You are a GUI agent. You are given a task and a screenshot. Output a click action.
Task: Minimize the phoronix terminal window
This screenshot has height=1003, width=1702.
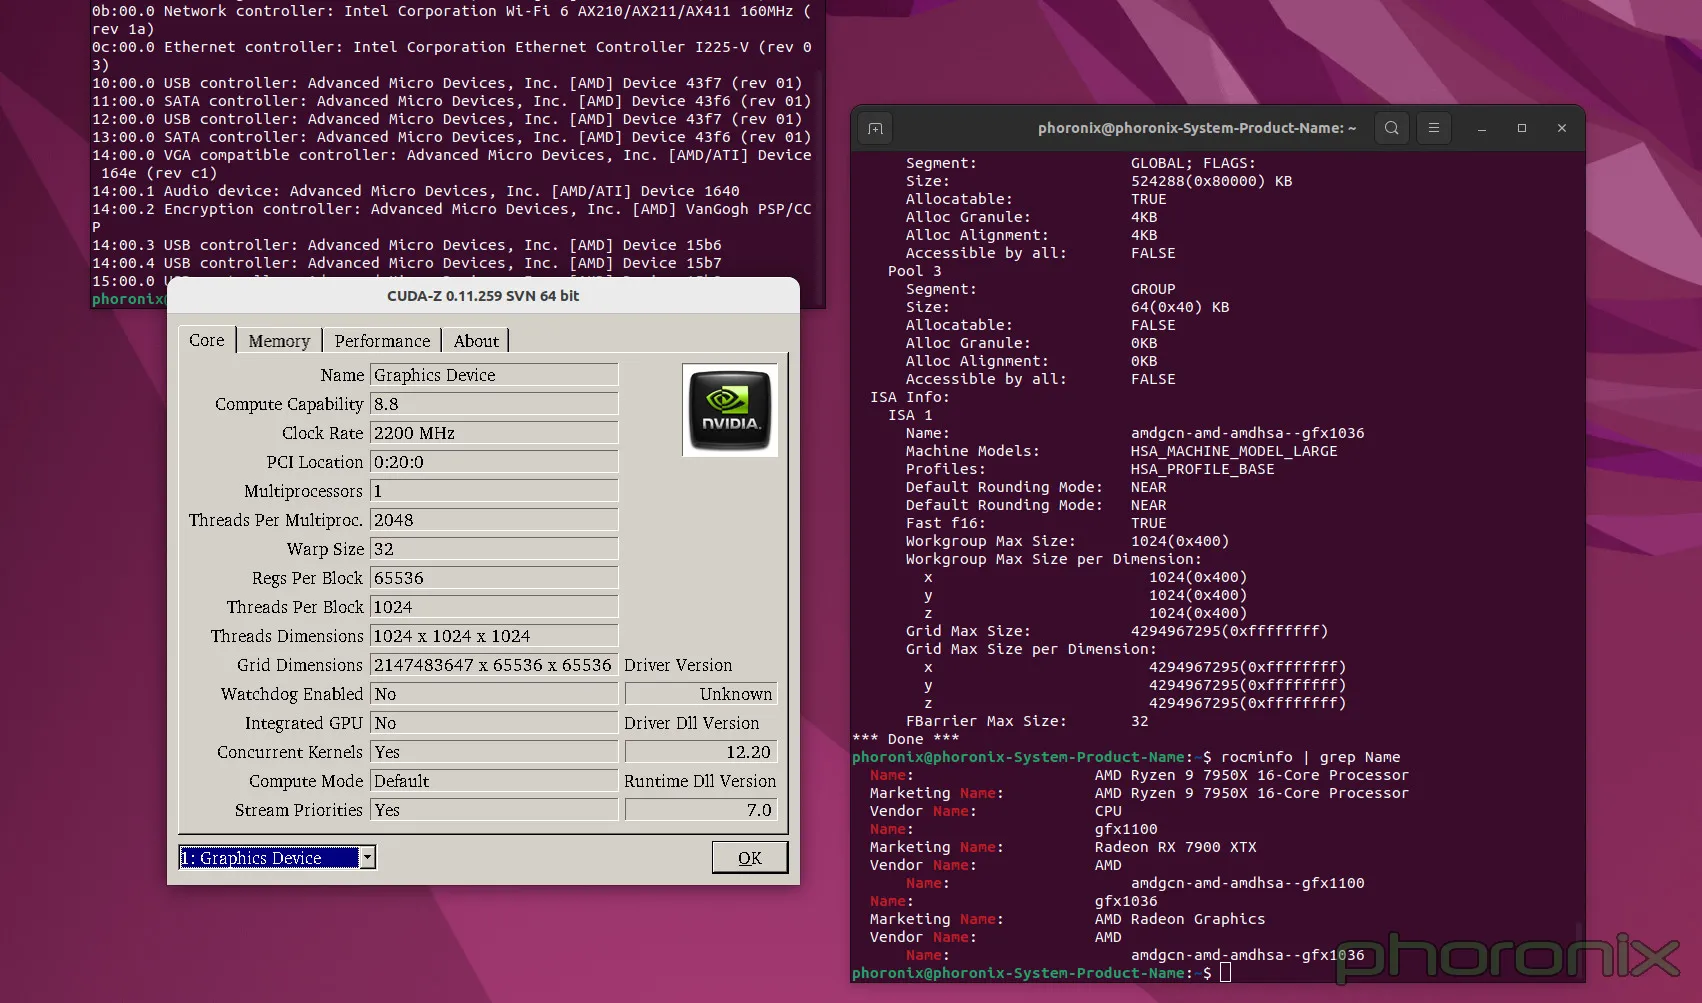pos(1482,128)
